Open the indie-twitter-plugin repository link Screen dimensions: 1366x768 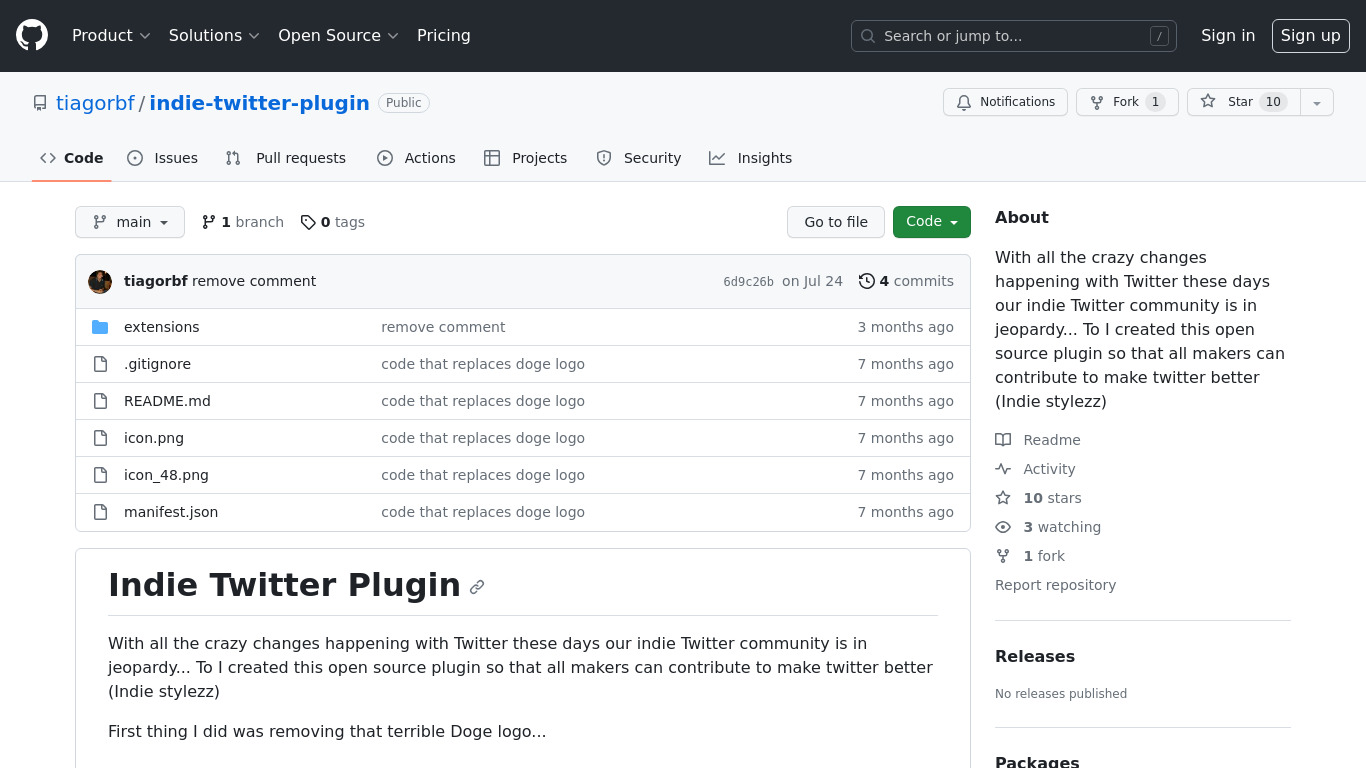coord(260,103)
